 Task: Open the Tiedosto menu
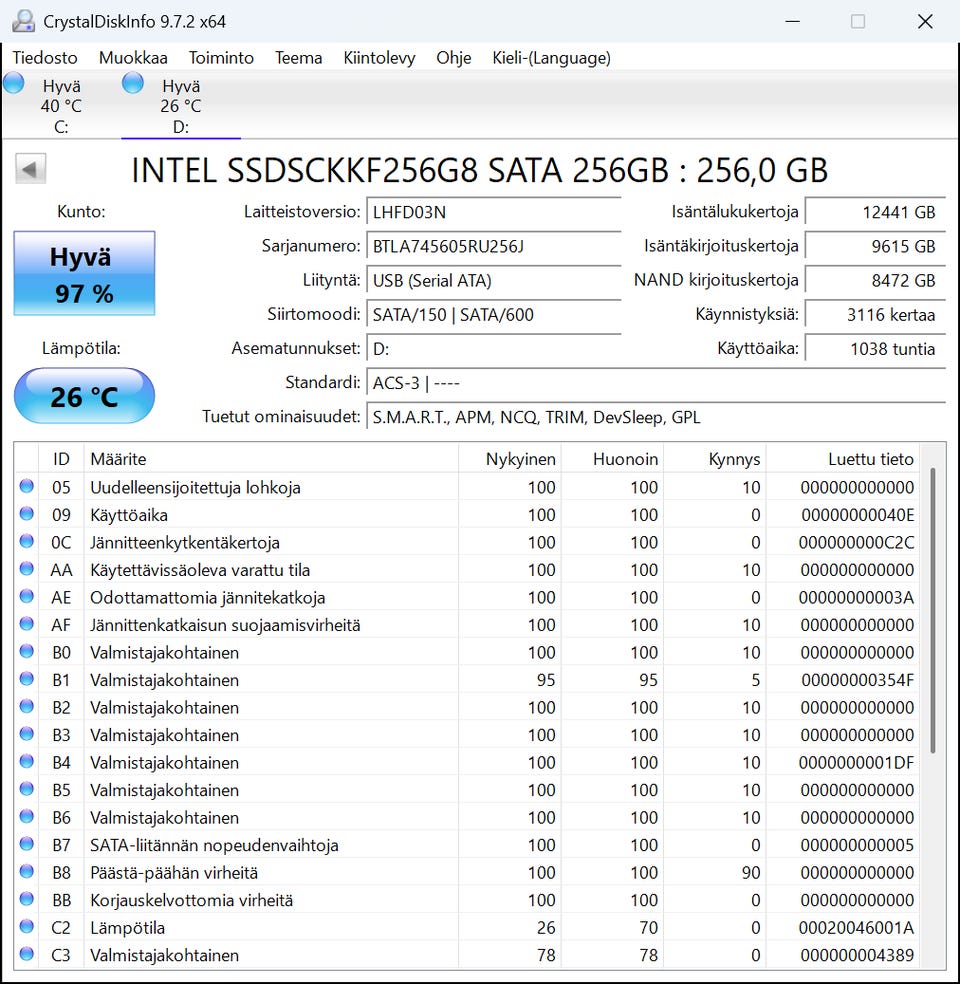tap(45, 58)
